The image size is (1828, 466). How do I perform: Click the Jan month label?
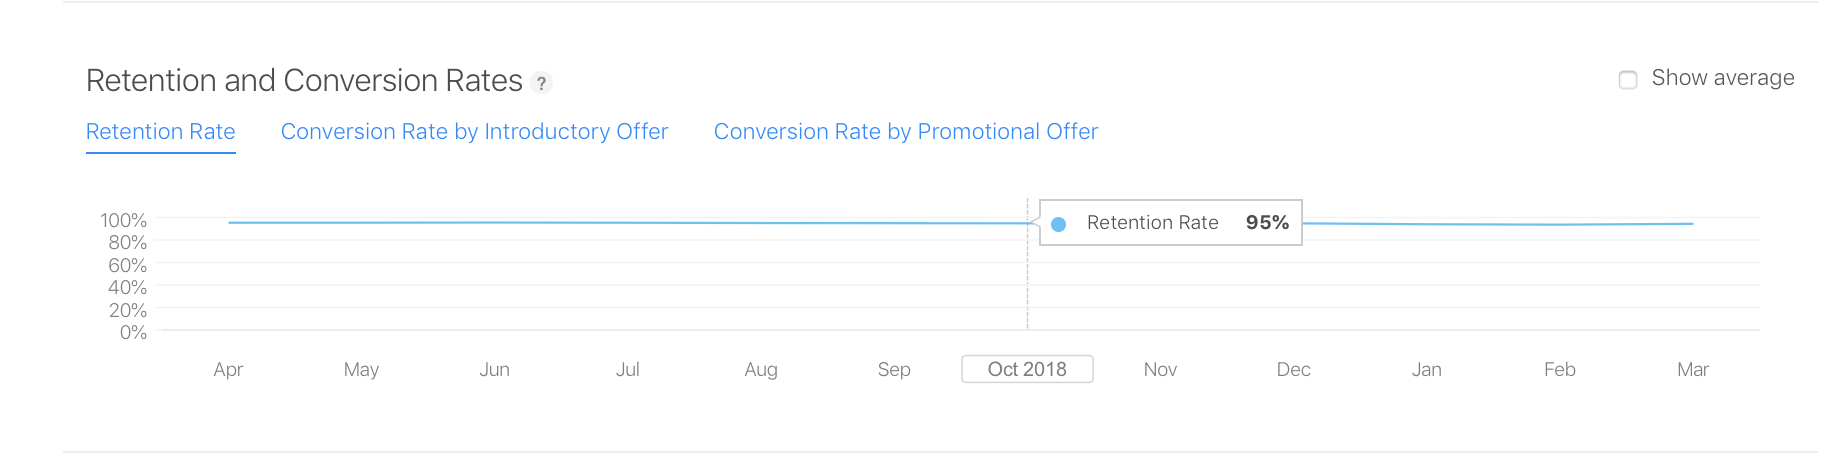1426,370
